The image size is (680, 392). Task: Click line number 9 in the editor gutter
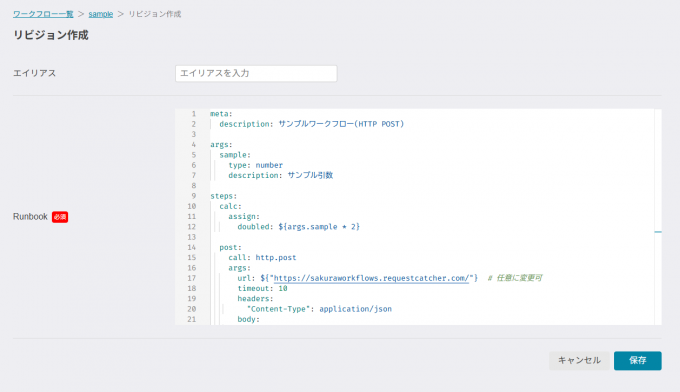click(194, 196)
